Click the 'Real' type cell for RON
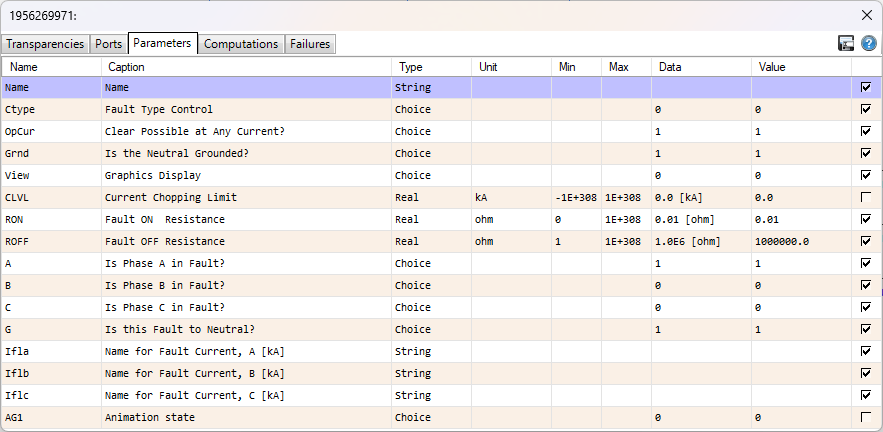This screenshot has width=883, height=432. [x=431, y=219]
